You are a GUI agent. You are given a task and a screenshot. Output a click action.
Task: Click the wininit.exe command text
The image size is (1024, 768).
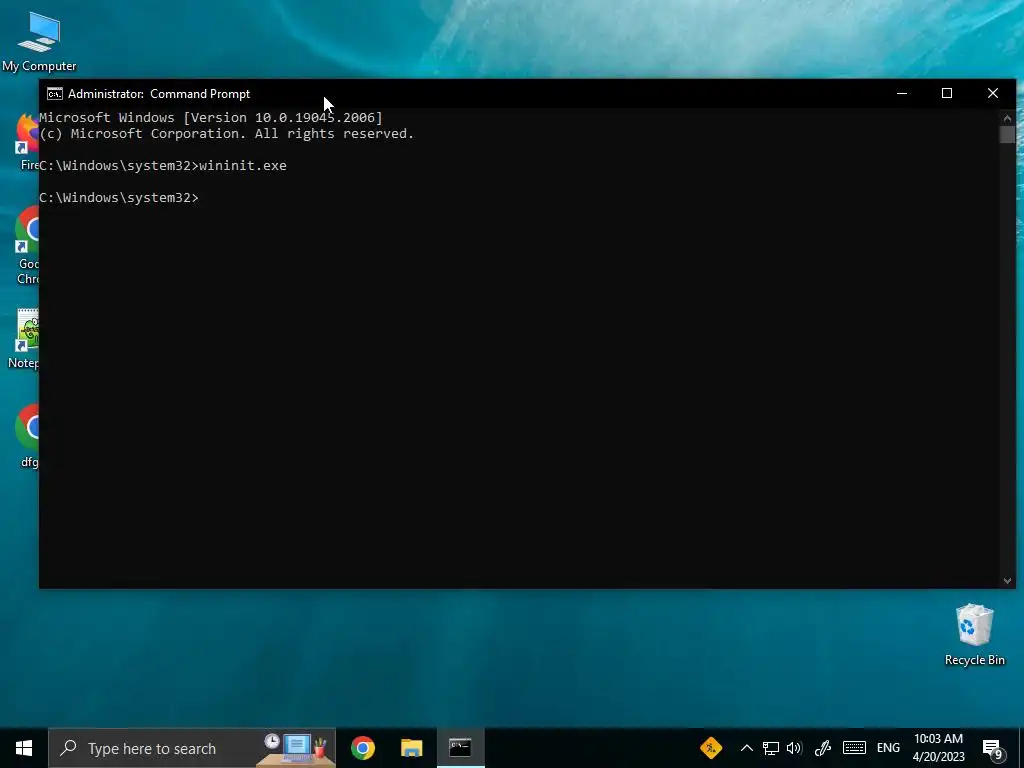(x=243, y=166)
